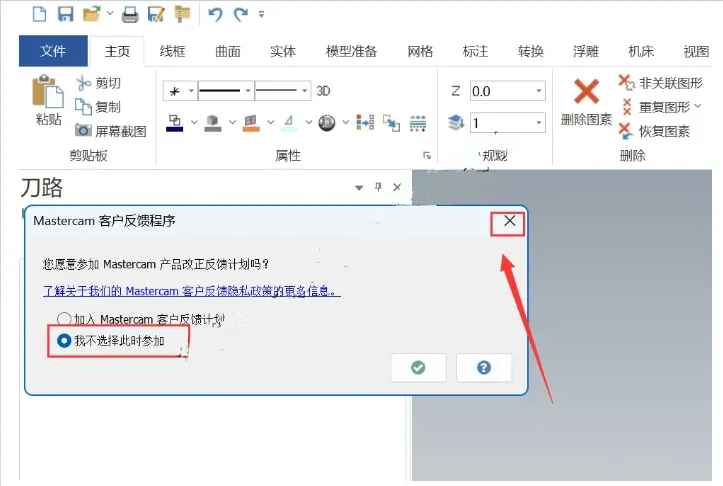Click the 剪切 scissors button
Viewport: 723px width, 486px height.
(98, 83)
